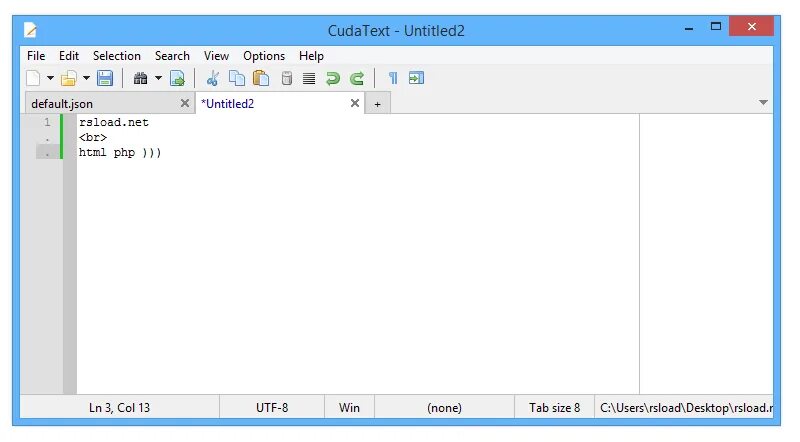Screen dimensions: 800x442
Task: Open the File menu
Action: pyautogui.click(x=36, y=56)
